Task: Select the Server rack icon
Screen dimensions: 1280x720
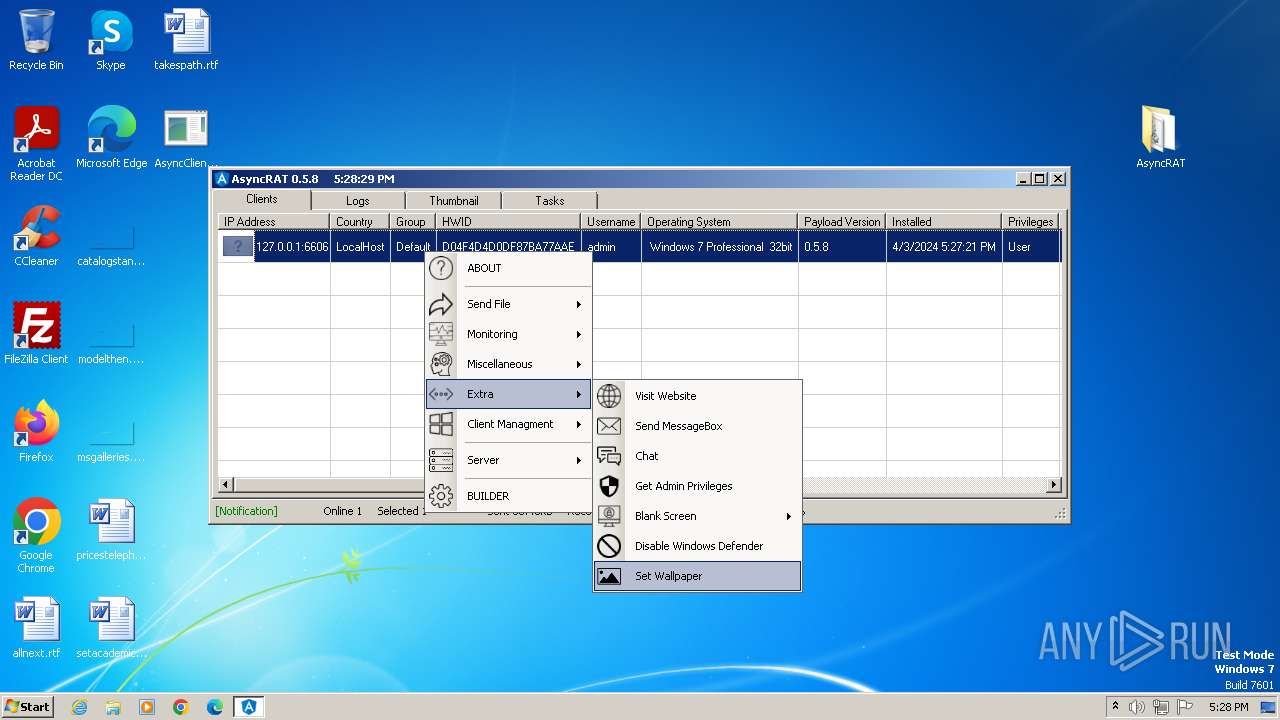Action: (x=441, y=460)
